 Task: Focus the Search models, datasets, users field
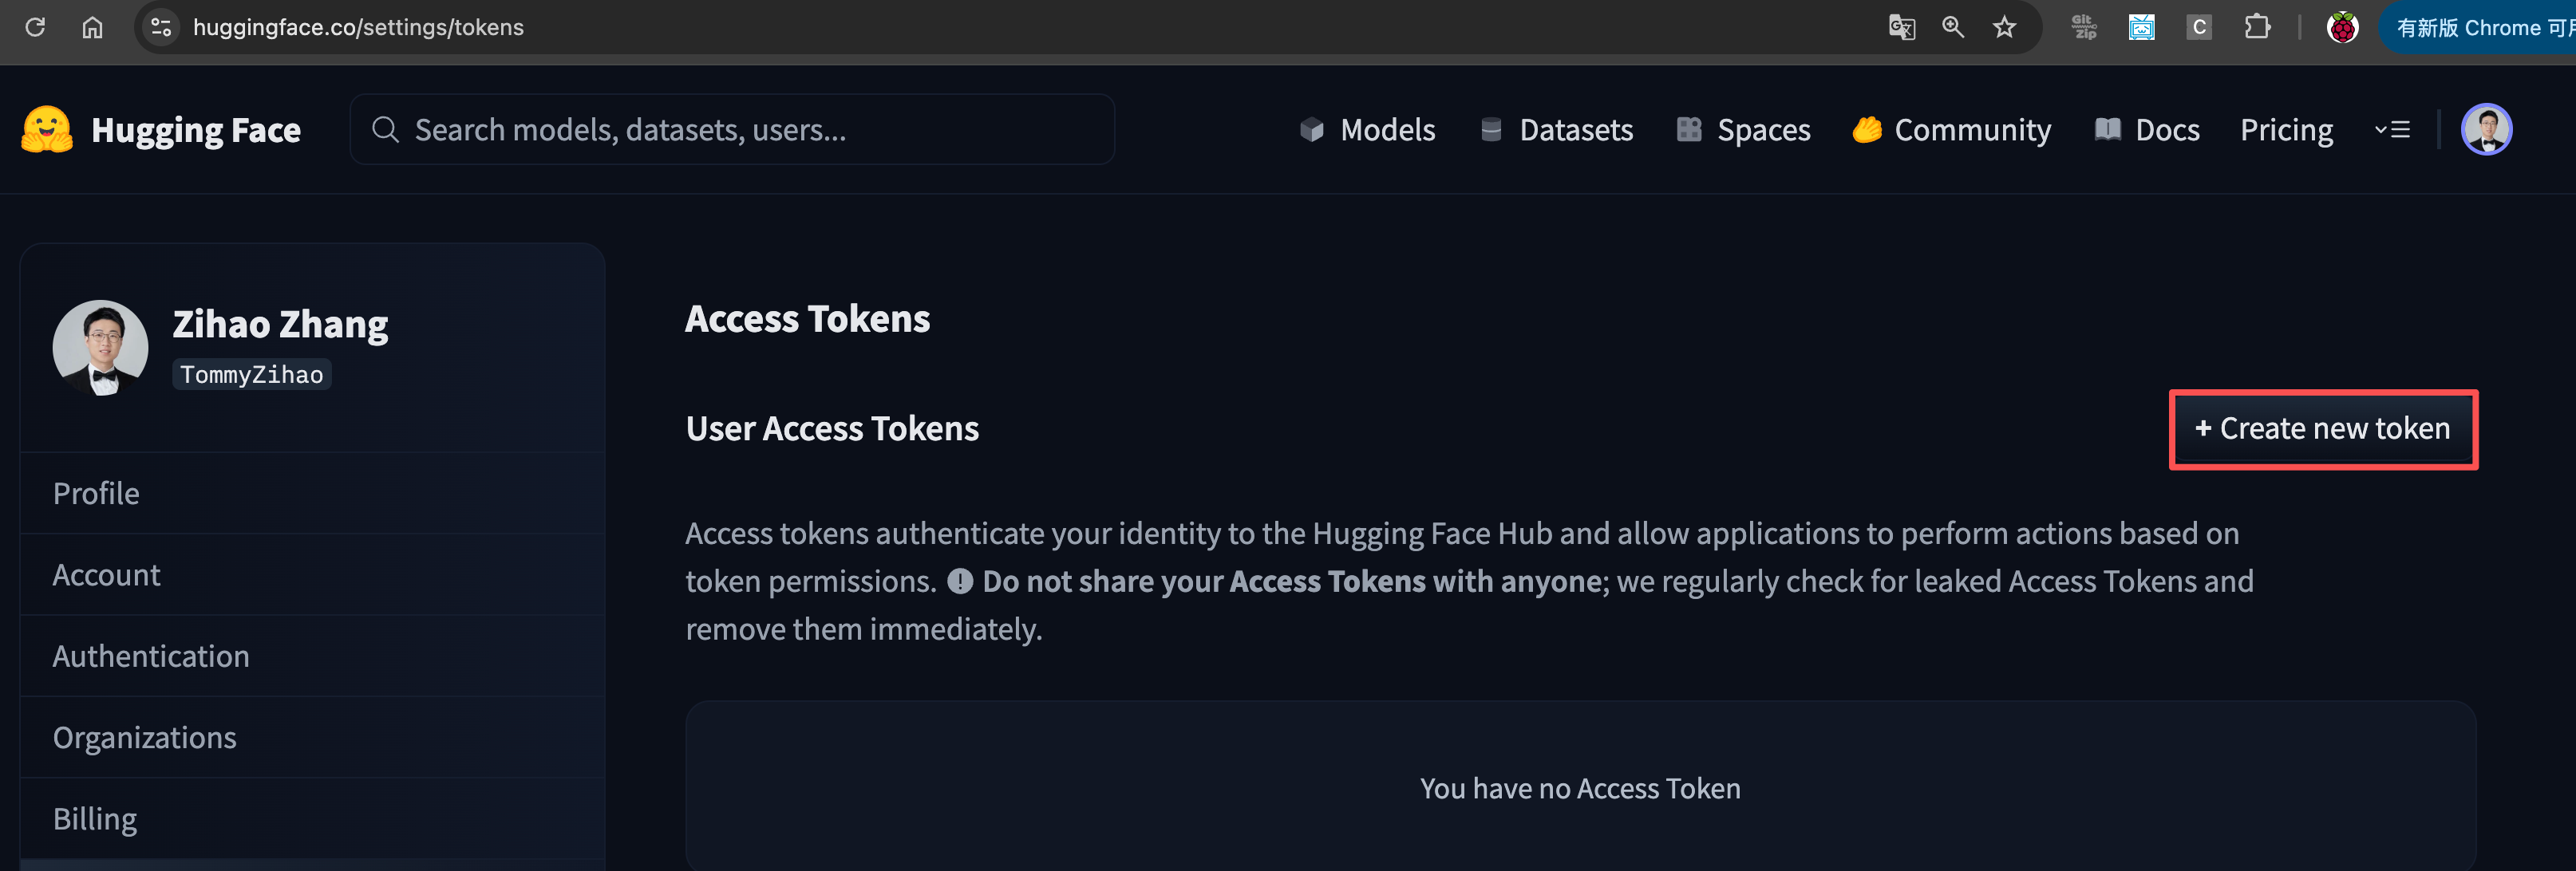pos(732,130)
